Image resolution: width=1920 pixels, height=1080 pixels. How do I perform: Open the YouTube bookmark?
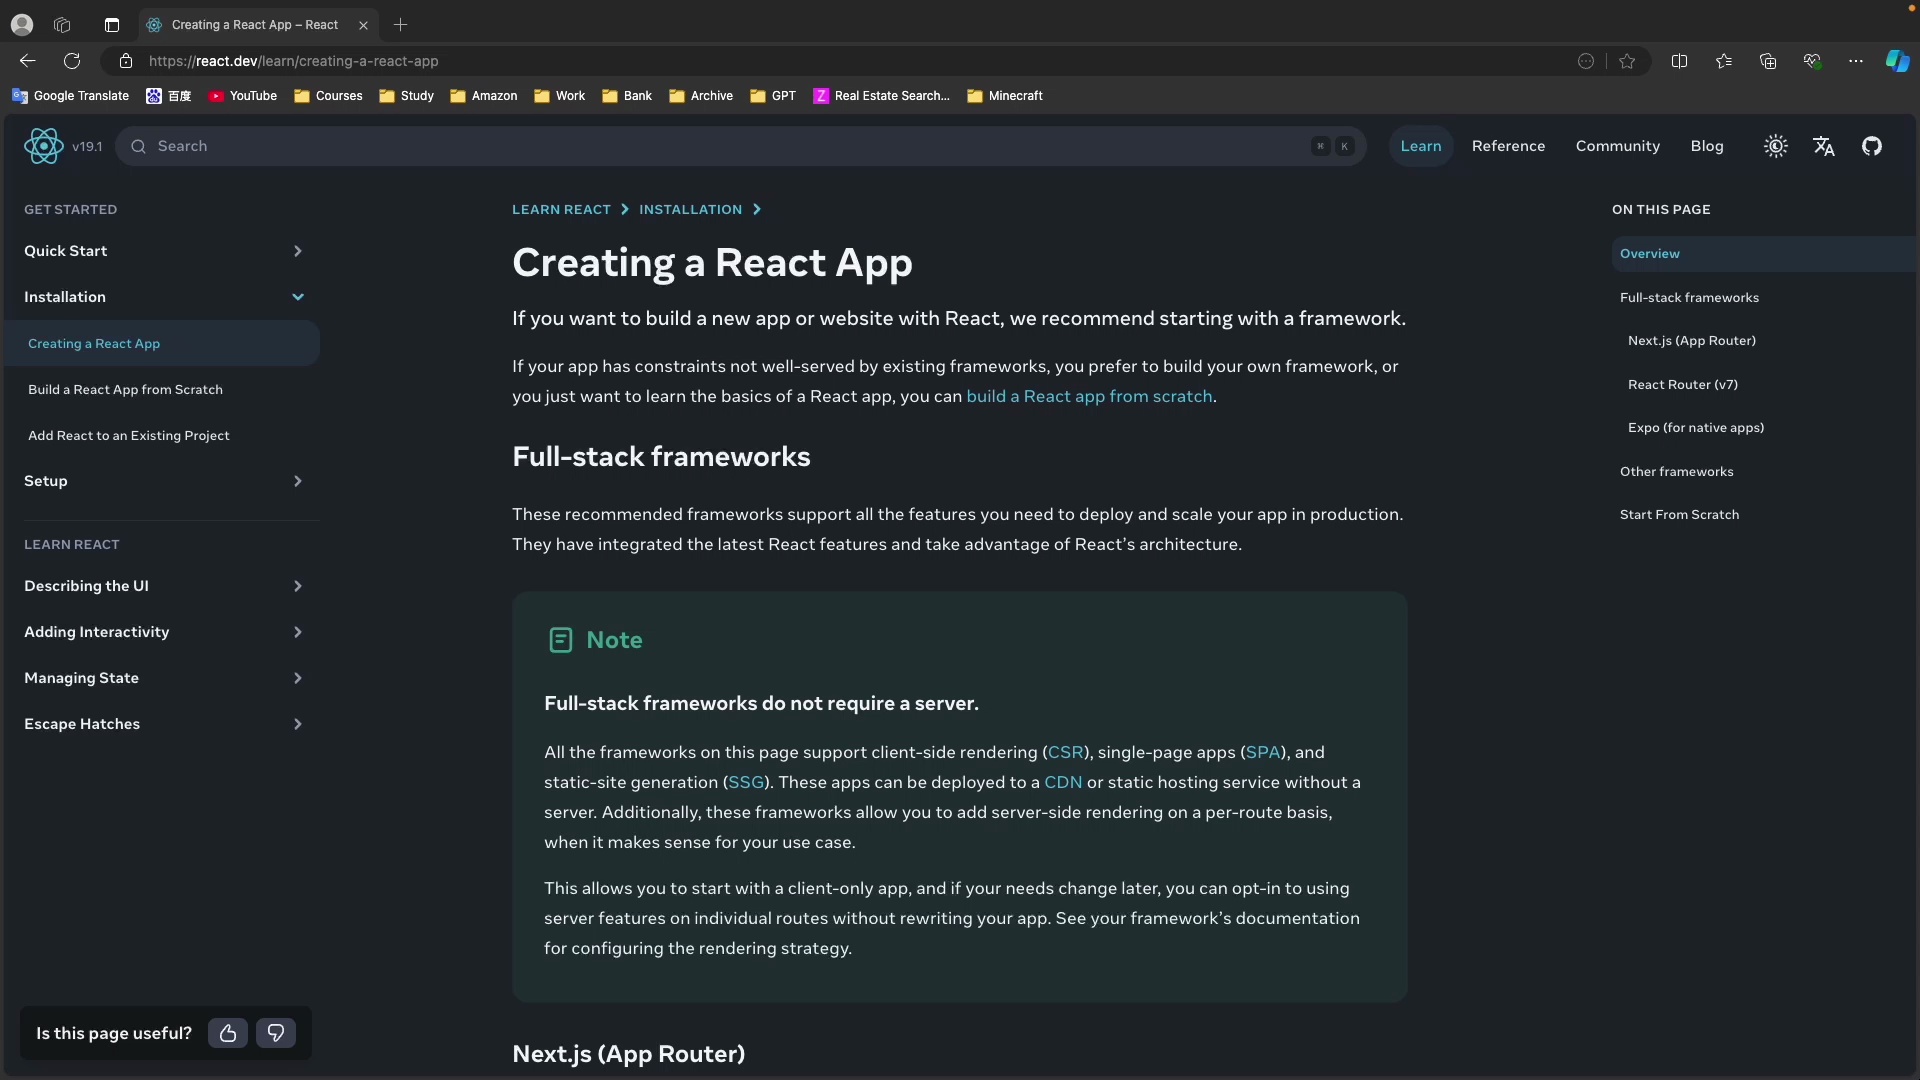[x=242, y=96]
